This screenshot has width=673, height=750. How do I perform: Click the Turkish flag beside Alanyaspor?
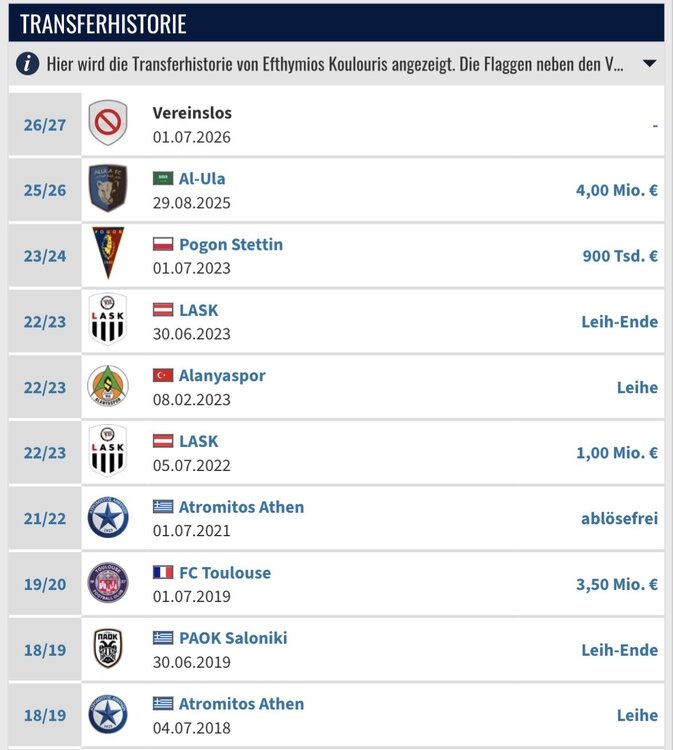[x=163, y=375]
